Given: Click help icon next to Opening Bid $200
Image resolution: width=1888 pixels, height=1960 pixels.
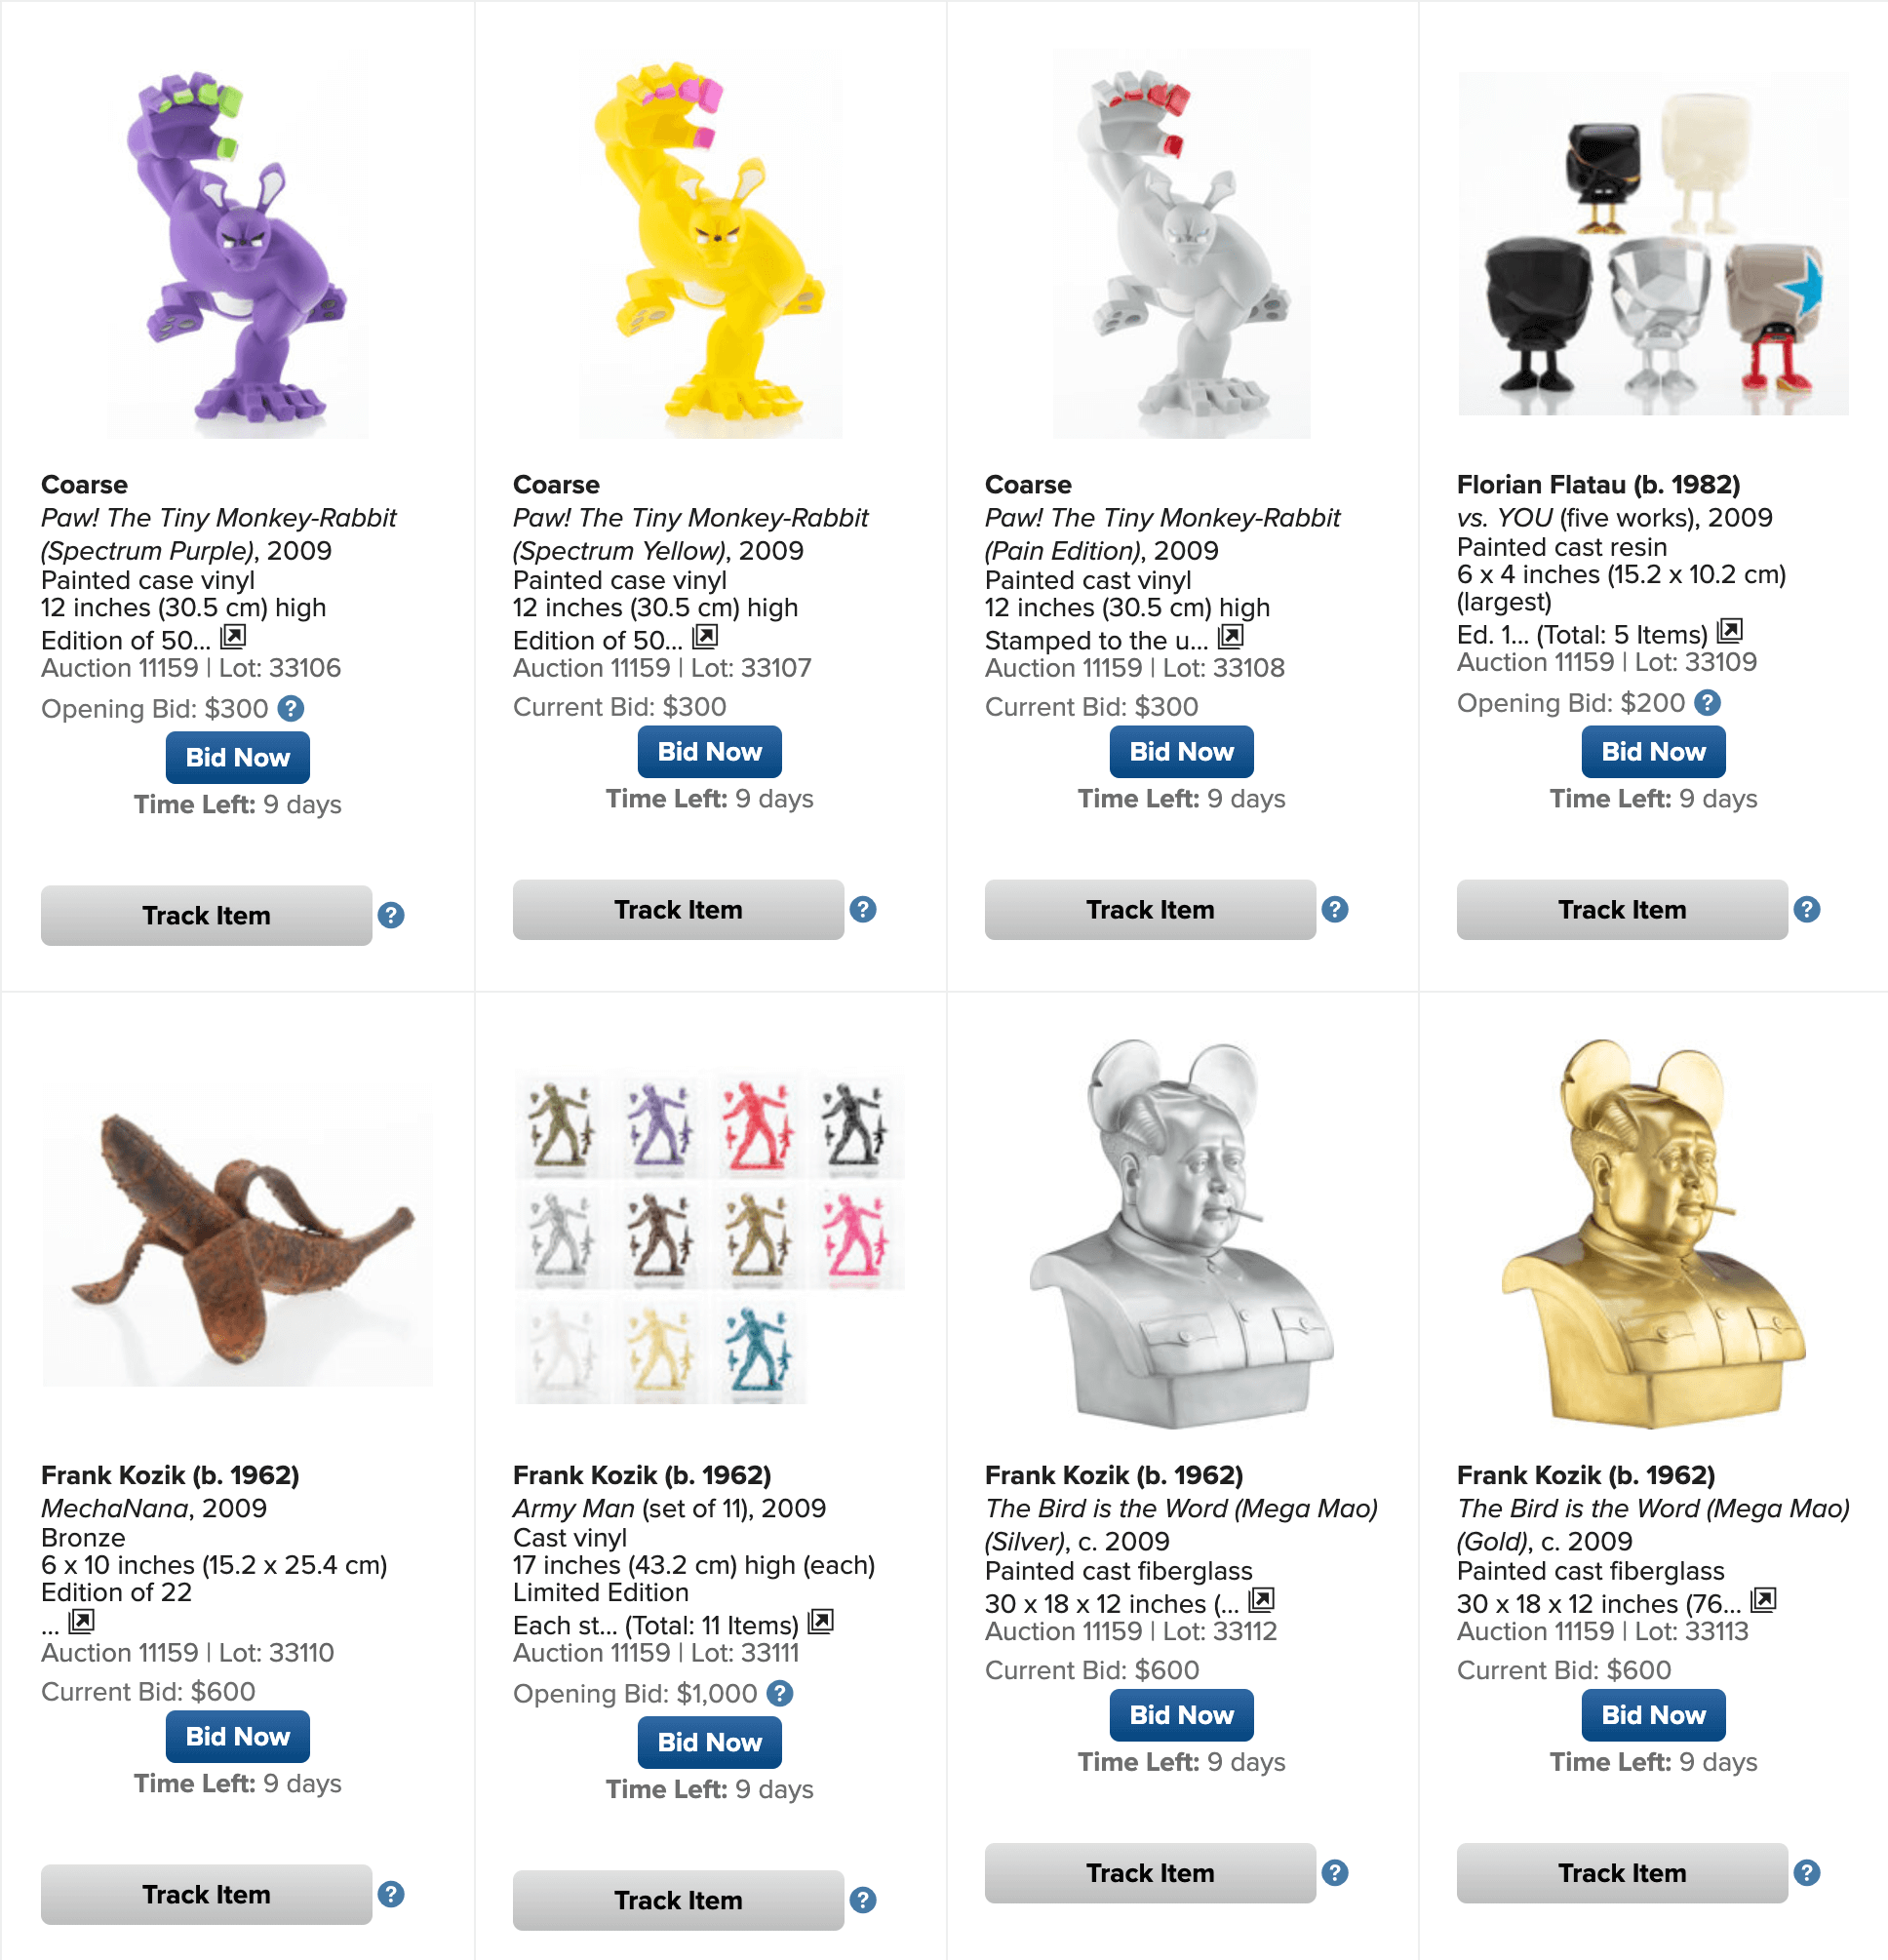Looking at the screenshot, I should point(1707,702).
